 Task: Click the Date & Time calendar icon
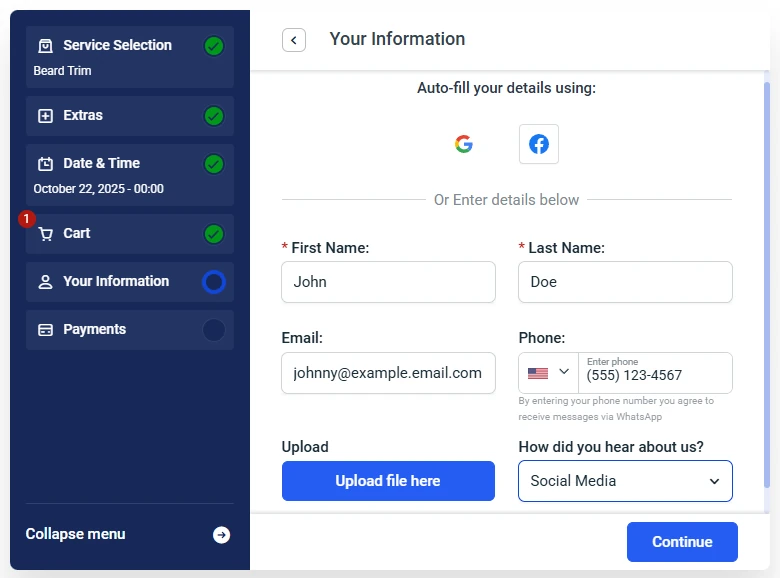click(x=45, y=164)
